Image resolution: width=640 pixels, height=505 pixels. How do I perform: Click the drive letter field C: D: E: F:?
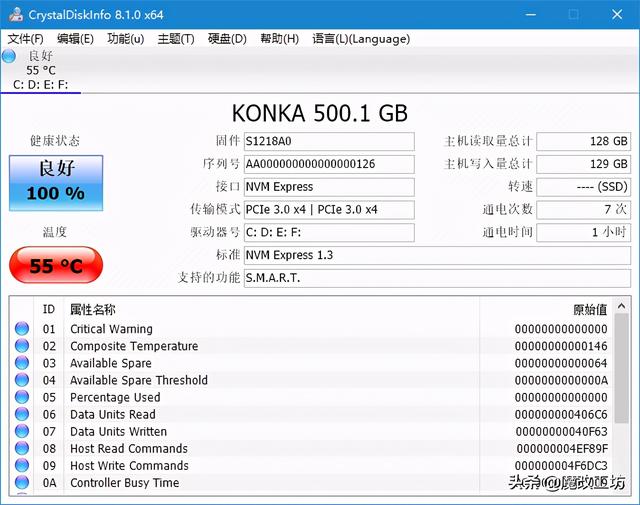(x=329, y=233)
